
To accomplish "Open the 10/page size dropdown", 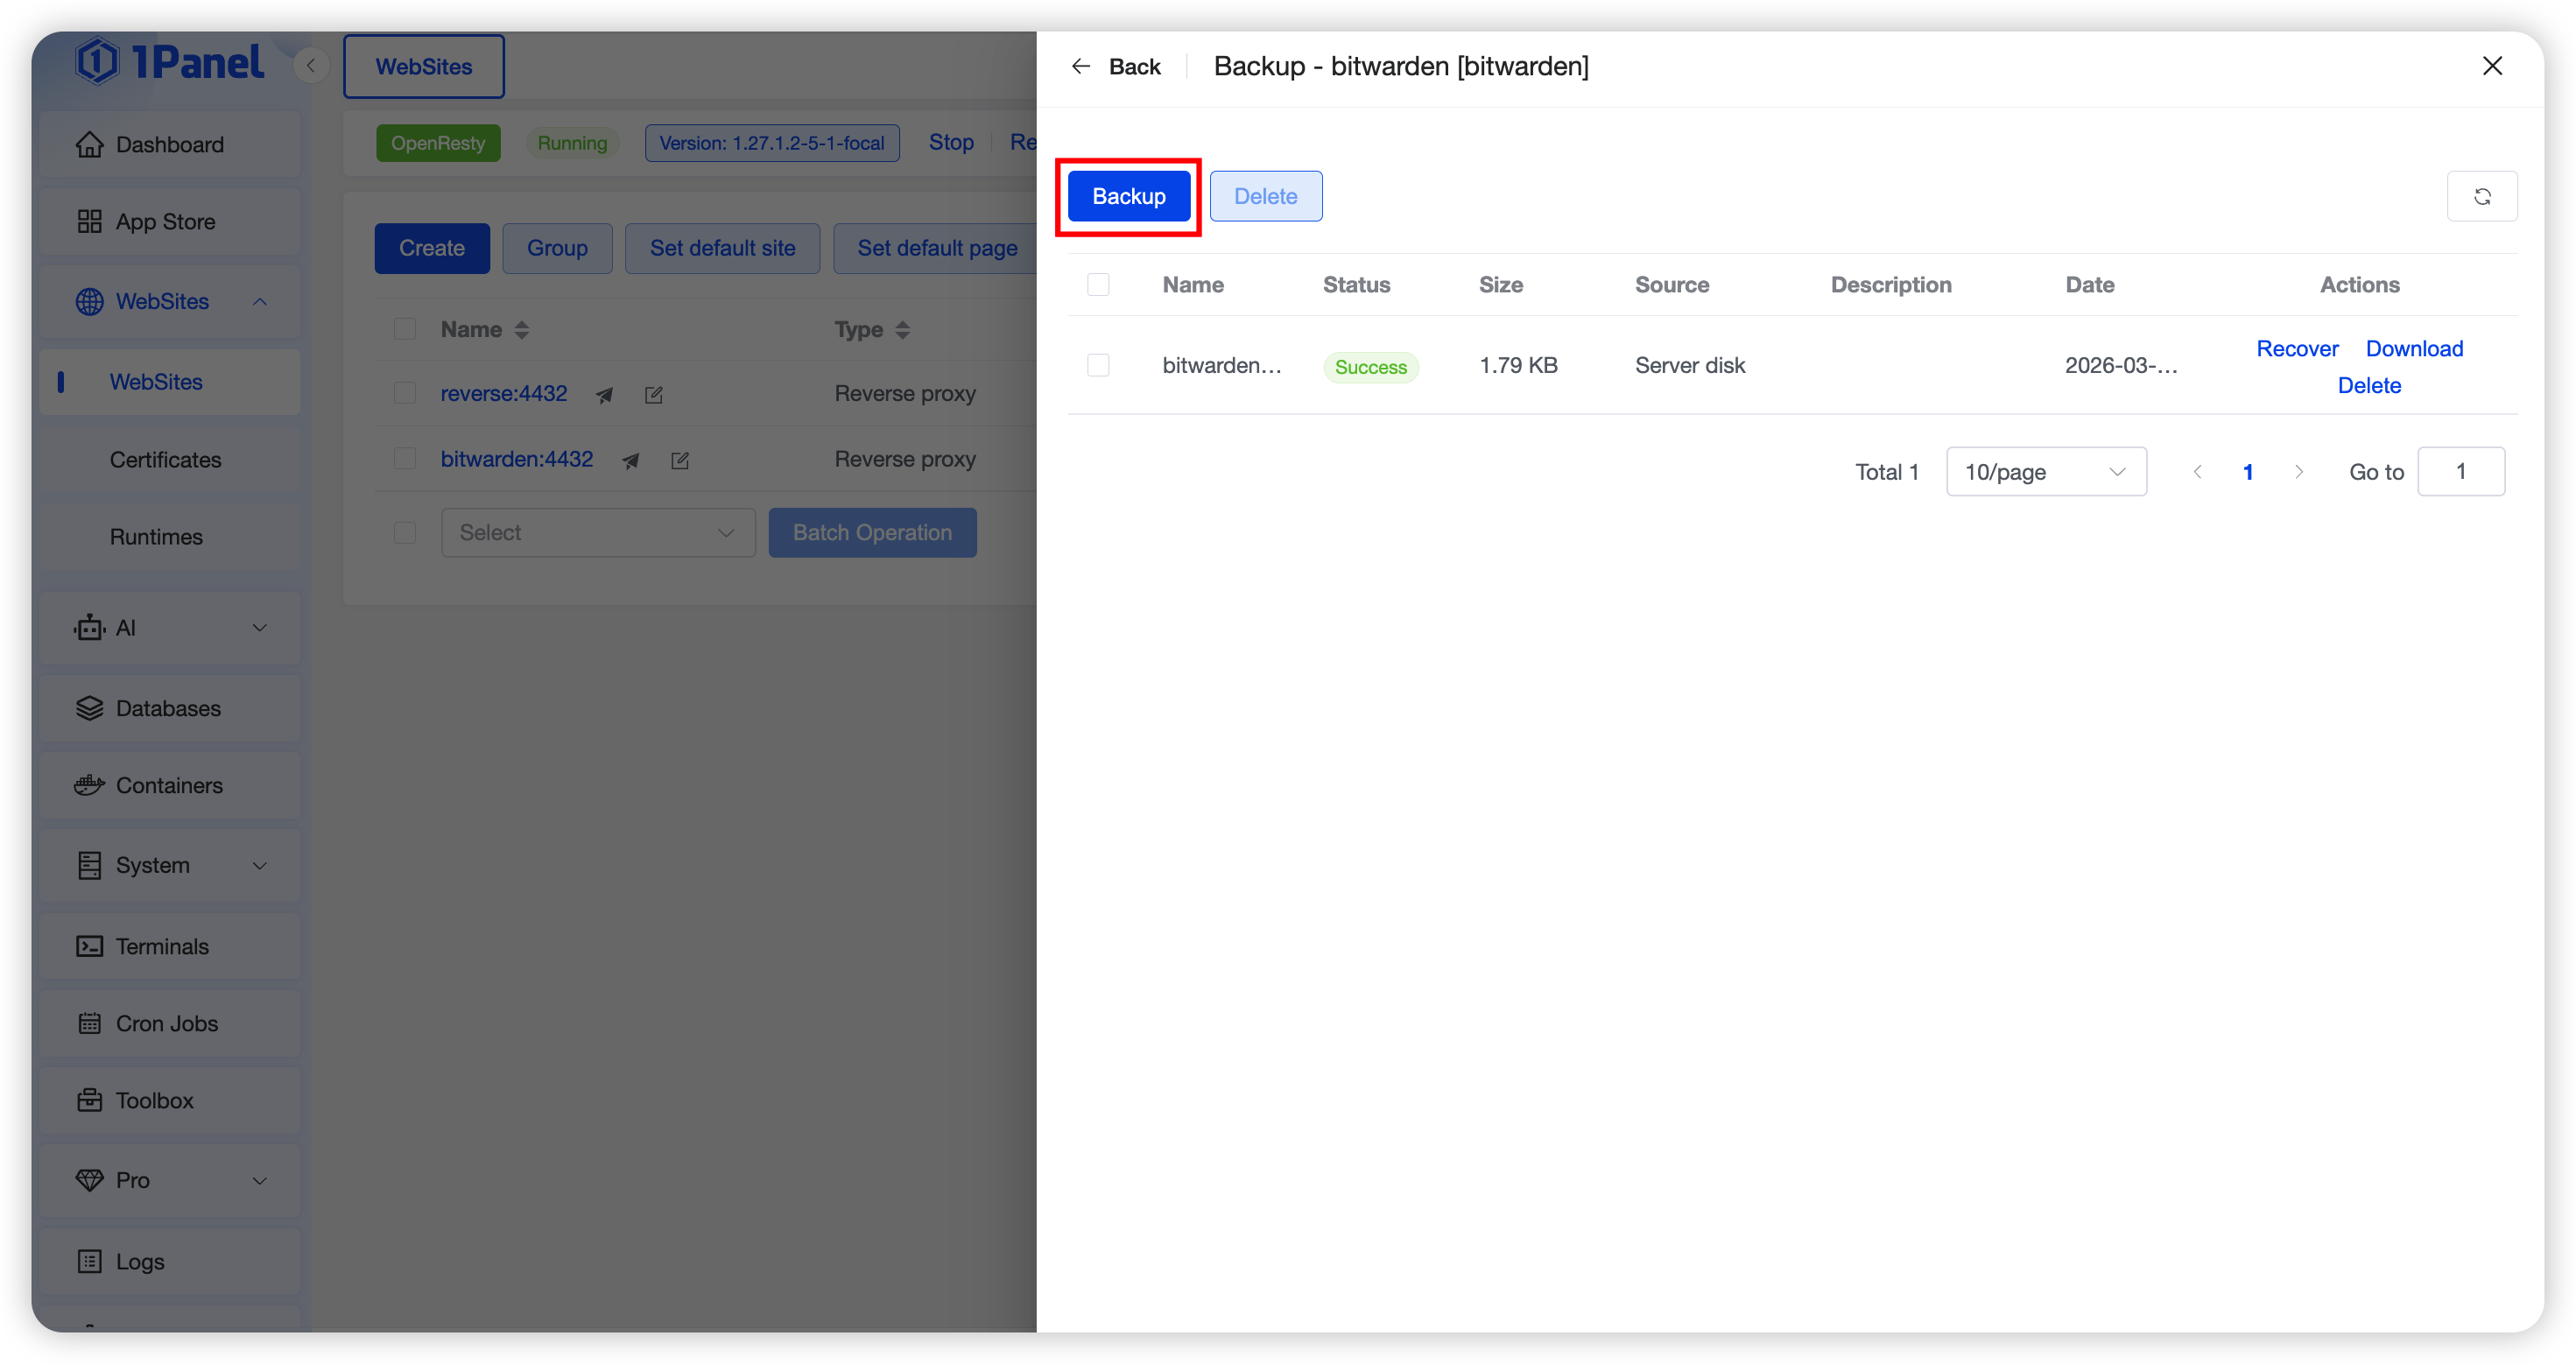I will pyautogui.click(x=2045, y=472).
